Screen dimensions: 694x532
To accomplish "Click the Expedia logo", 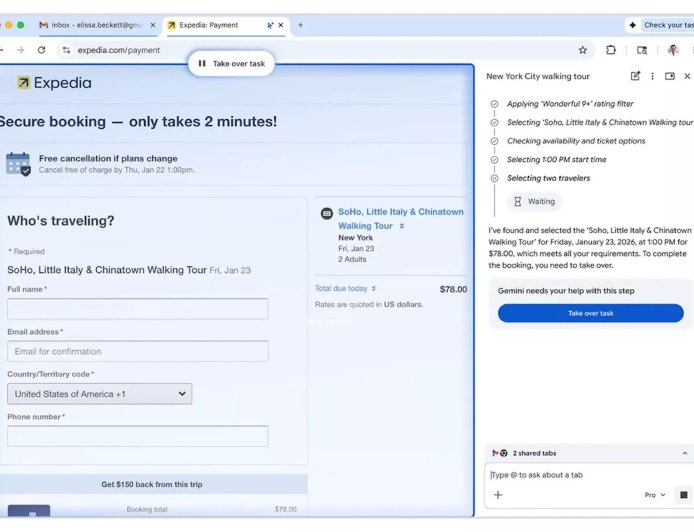I will click(x=54, y=83).
